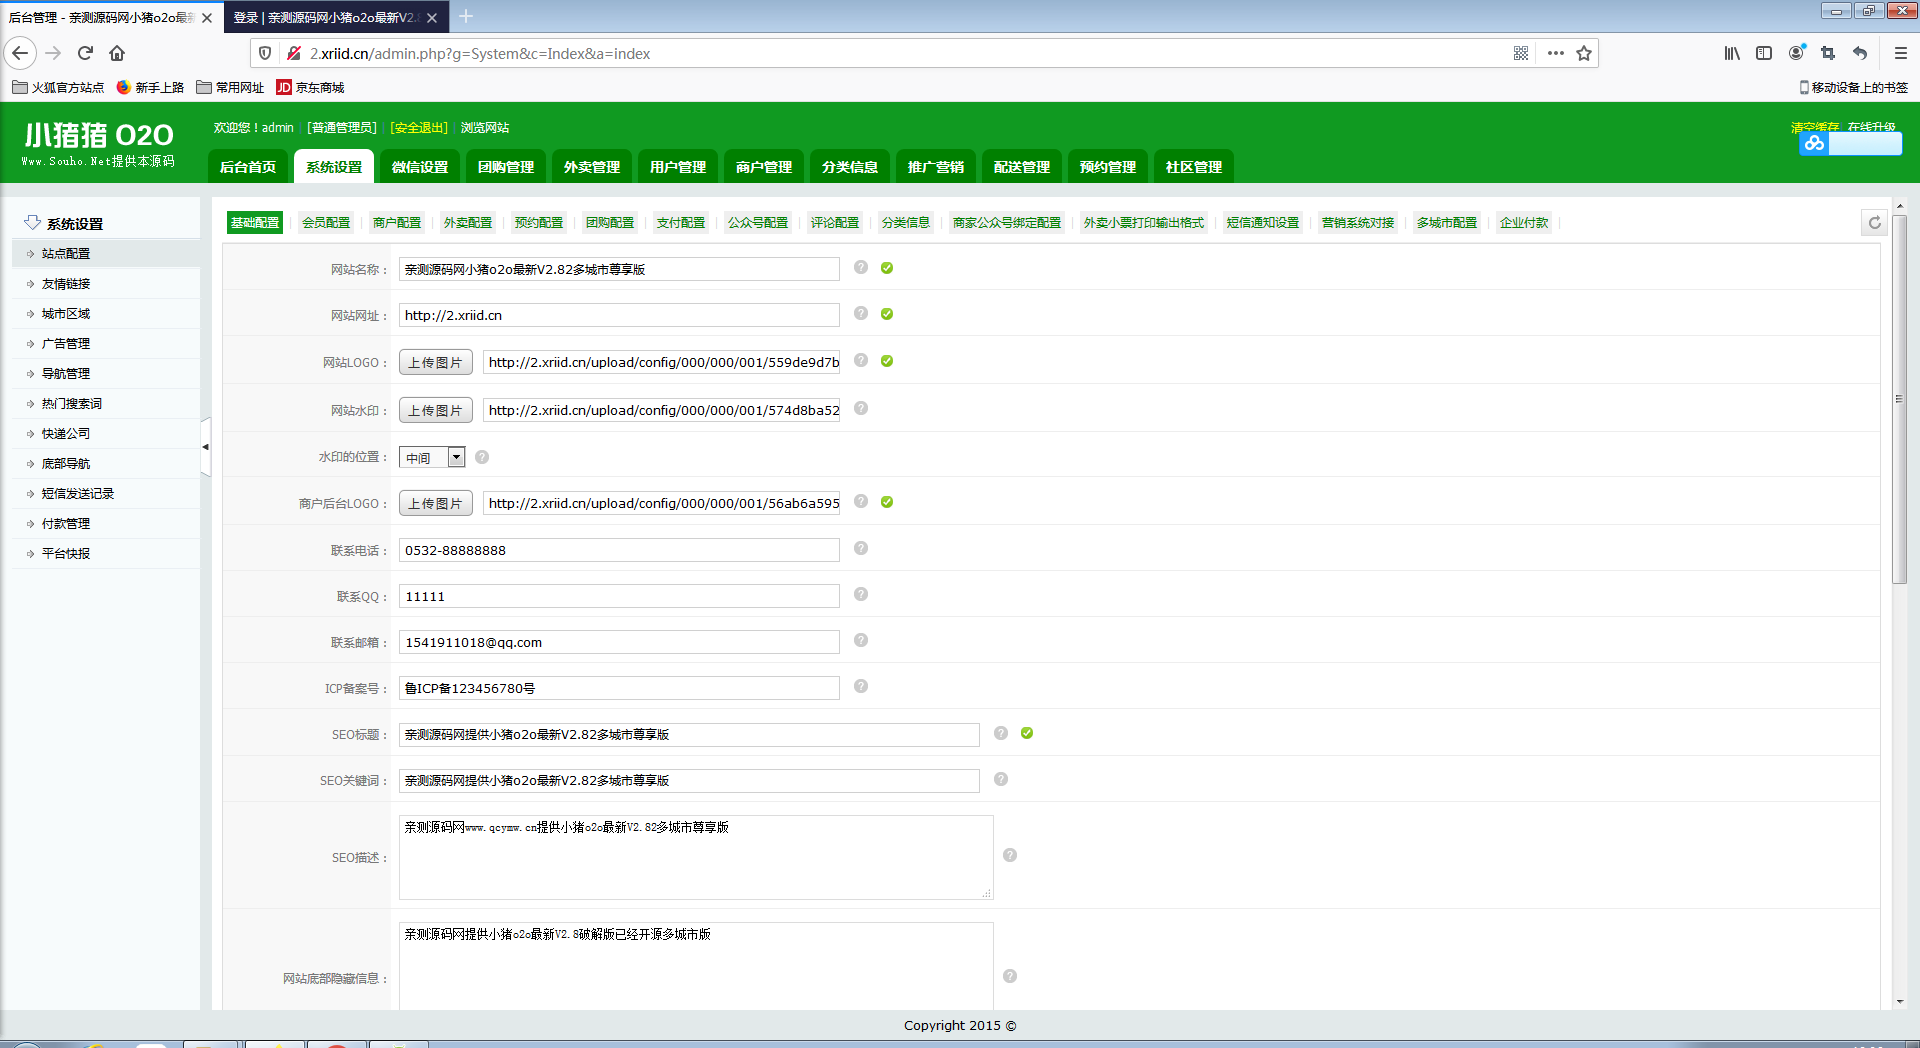Click 上传图片 button for 网站LOGO
Image resolution: width=1920 pixels, height=1048 pixels.
pyautogui.click(x=435, y=362)
